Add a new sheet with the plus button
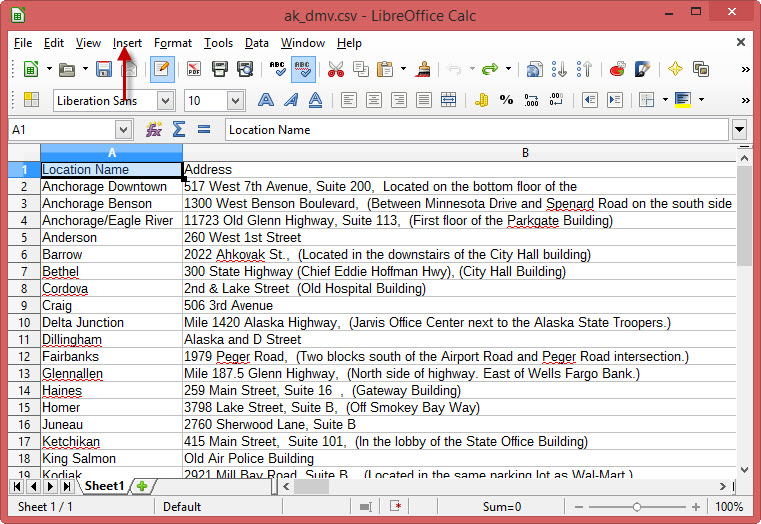 pyautogui.click(x=142, y=486)
